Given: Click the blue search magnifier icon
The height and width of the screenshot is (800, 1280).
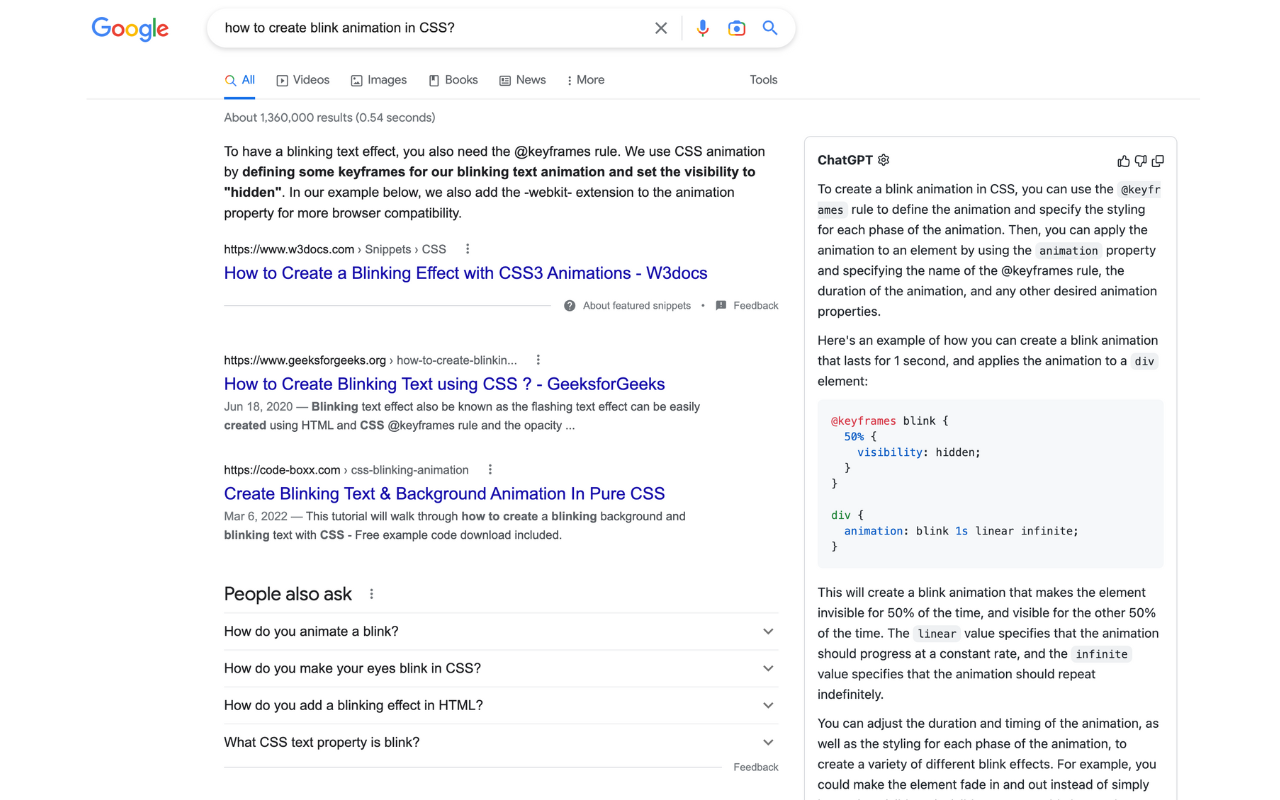Looking at the screenshot, I should click(x=770, y=28).
